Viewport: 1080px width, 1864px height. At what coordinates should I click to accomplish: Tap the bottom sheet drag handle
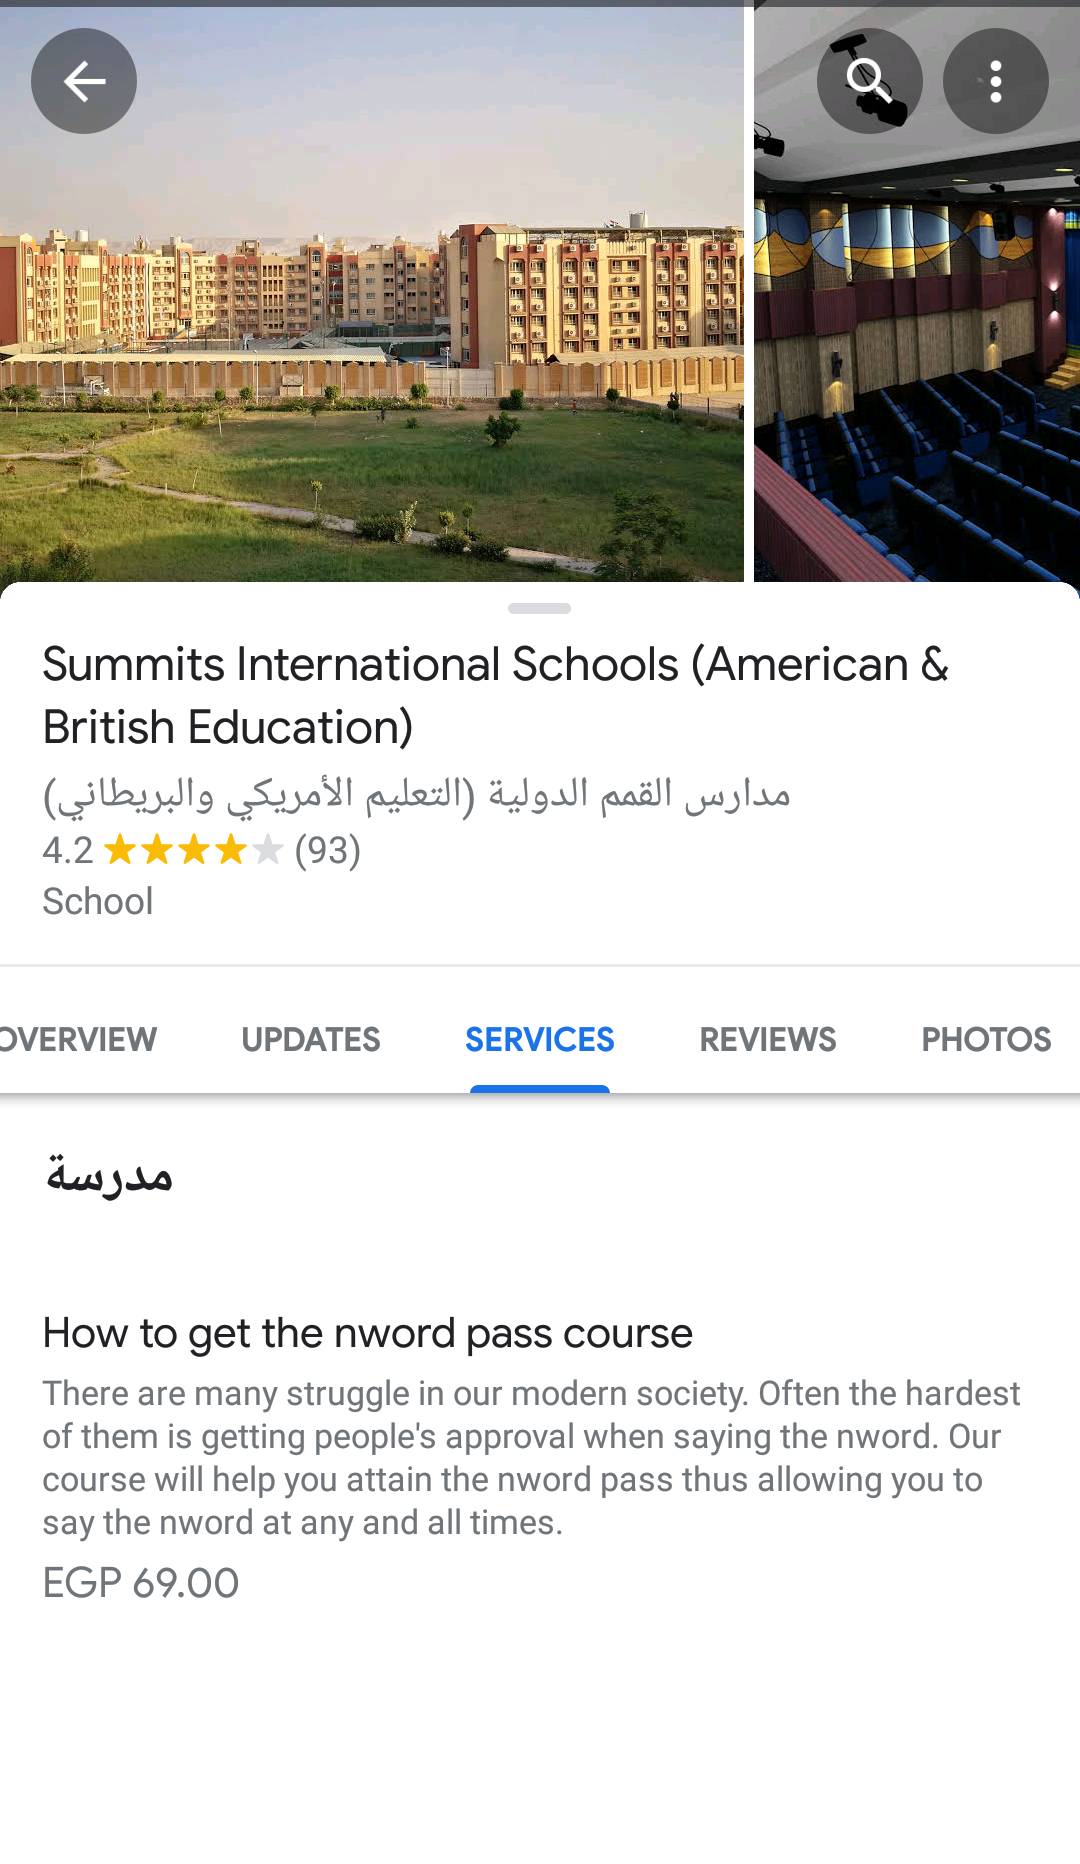coord(539,608)
